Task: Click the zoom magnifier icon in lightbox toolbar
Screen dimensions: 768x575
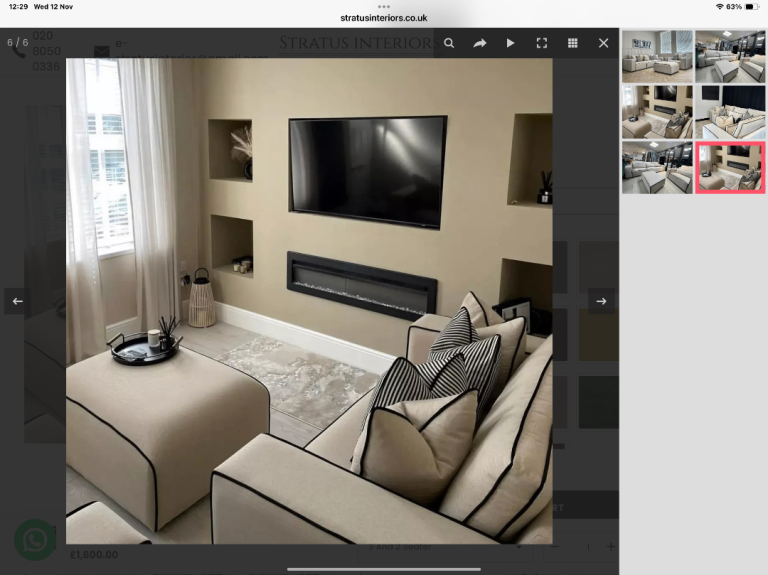Action: pyautogui.click(x=449, y=43)
